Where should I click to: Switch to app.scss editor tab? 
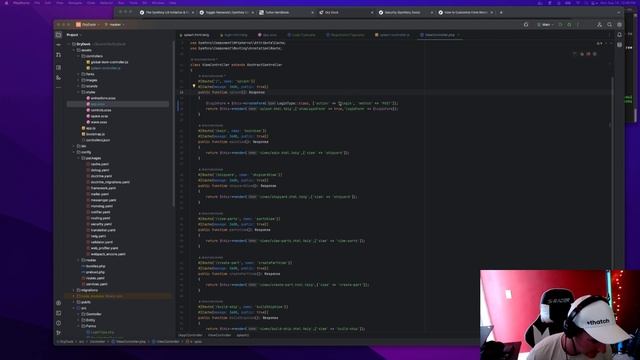tap(268, 35)
